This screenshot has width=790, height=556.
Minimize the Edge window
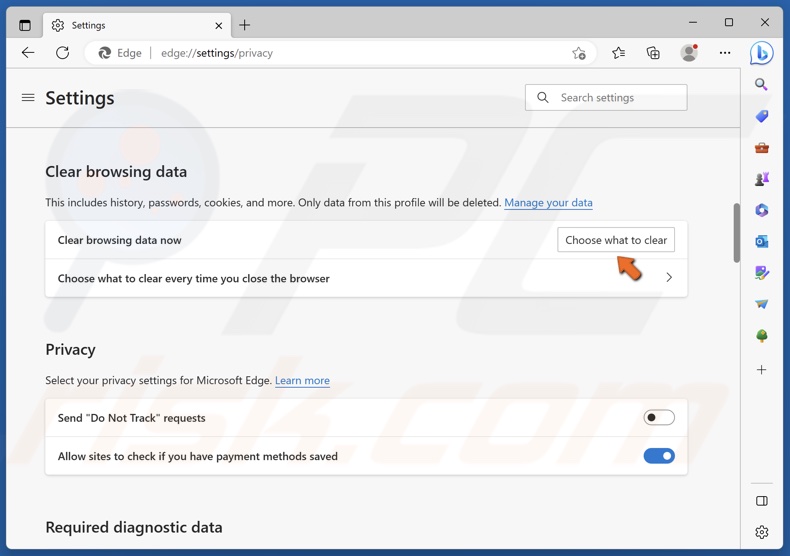(693, 22)
